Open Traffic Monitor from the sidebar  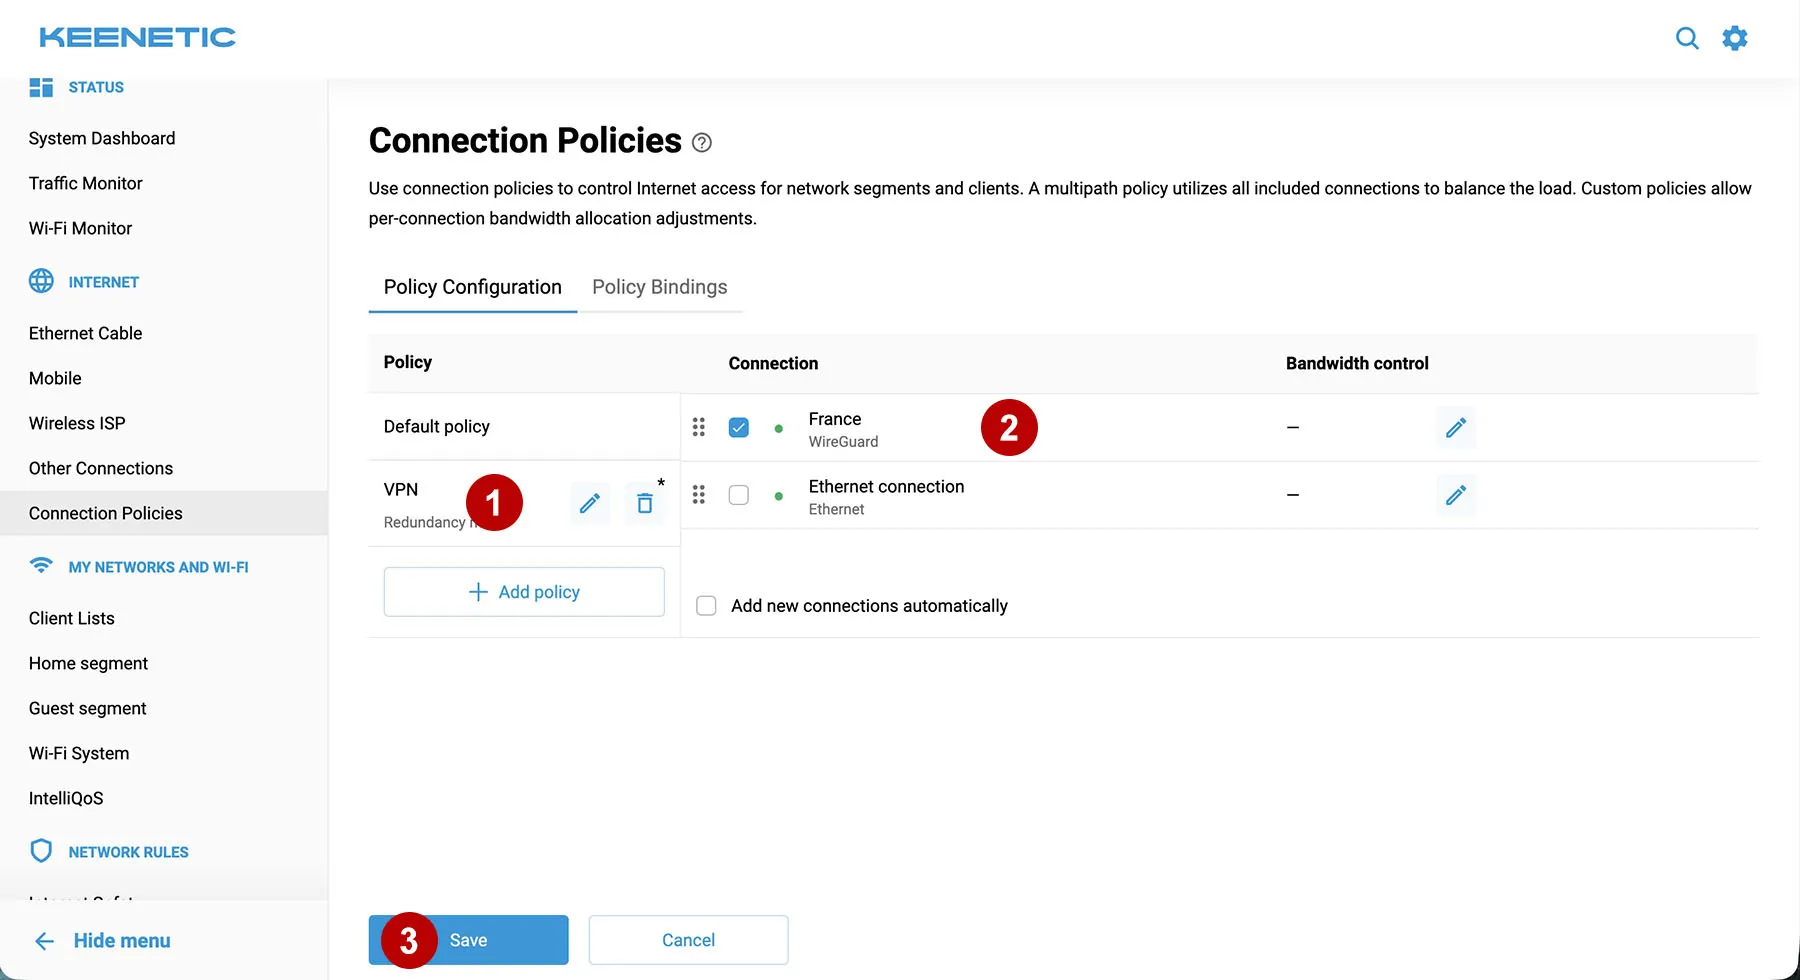pos(85,183)
